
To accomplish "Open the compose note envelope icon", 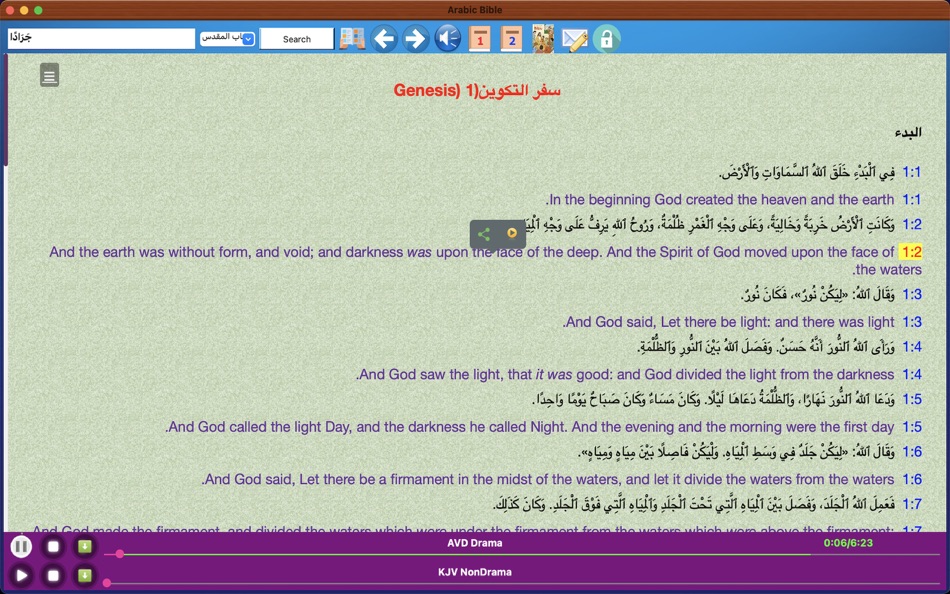I will click(x=575, y=38).
